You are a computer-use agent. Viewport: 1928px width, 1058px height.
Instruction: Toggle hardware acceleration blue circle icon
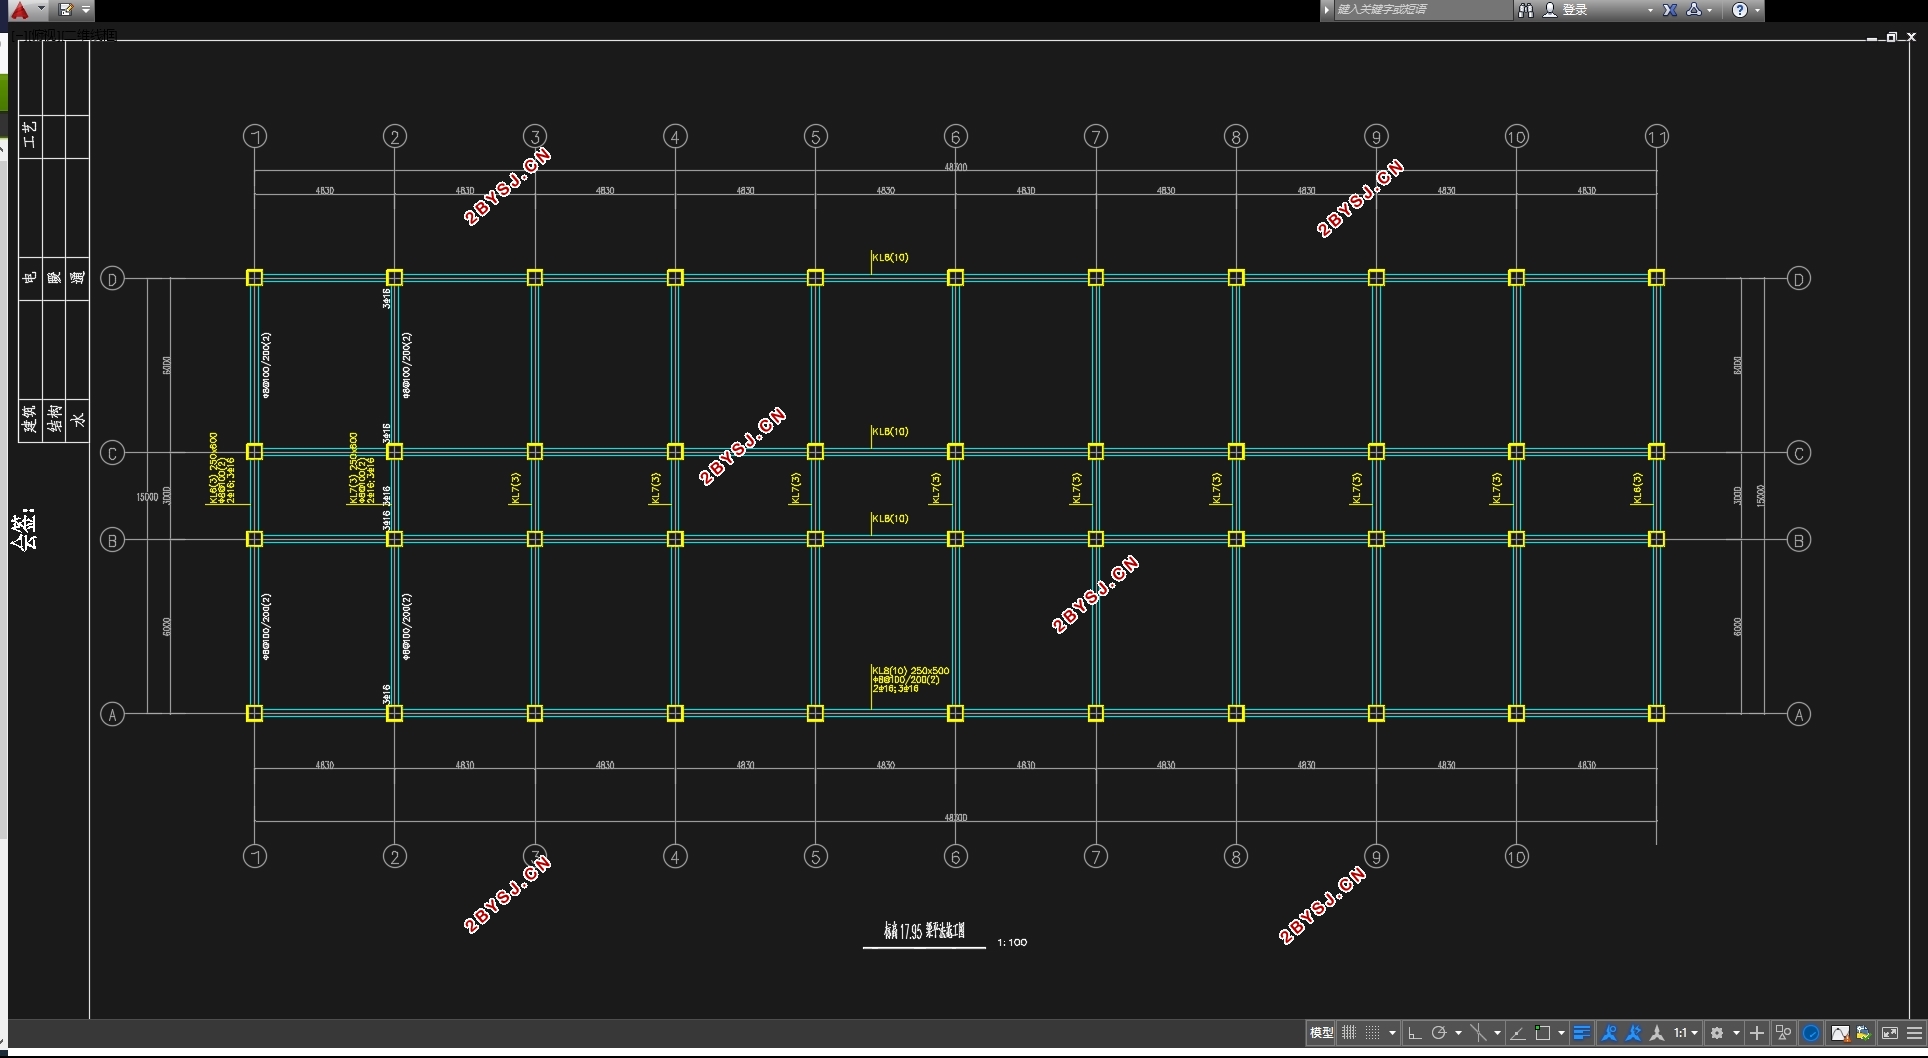(1811, 1033)
